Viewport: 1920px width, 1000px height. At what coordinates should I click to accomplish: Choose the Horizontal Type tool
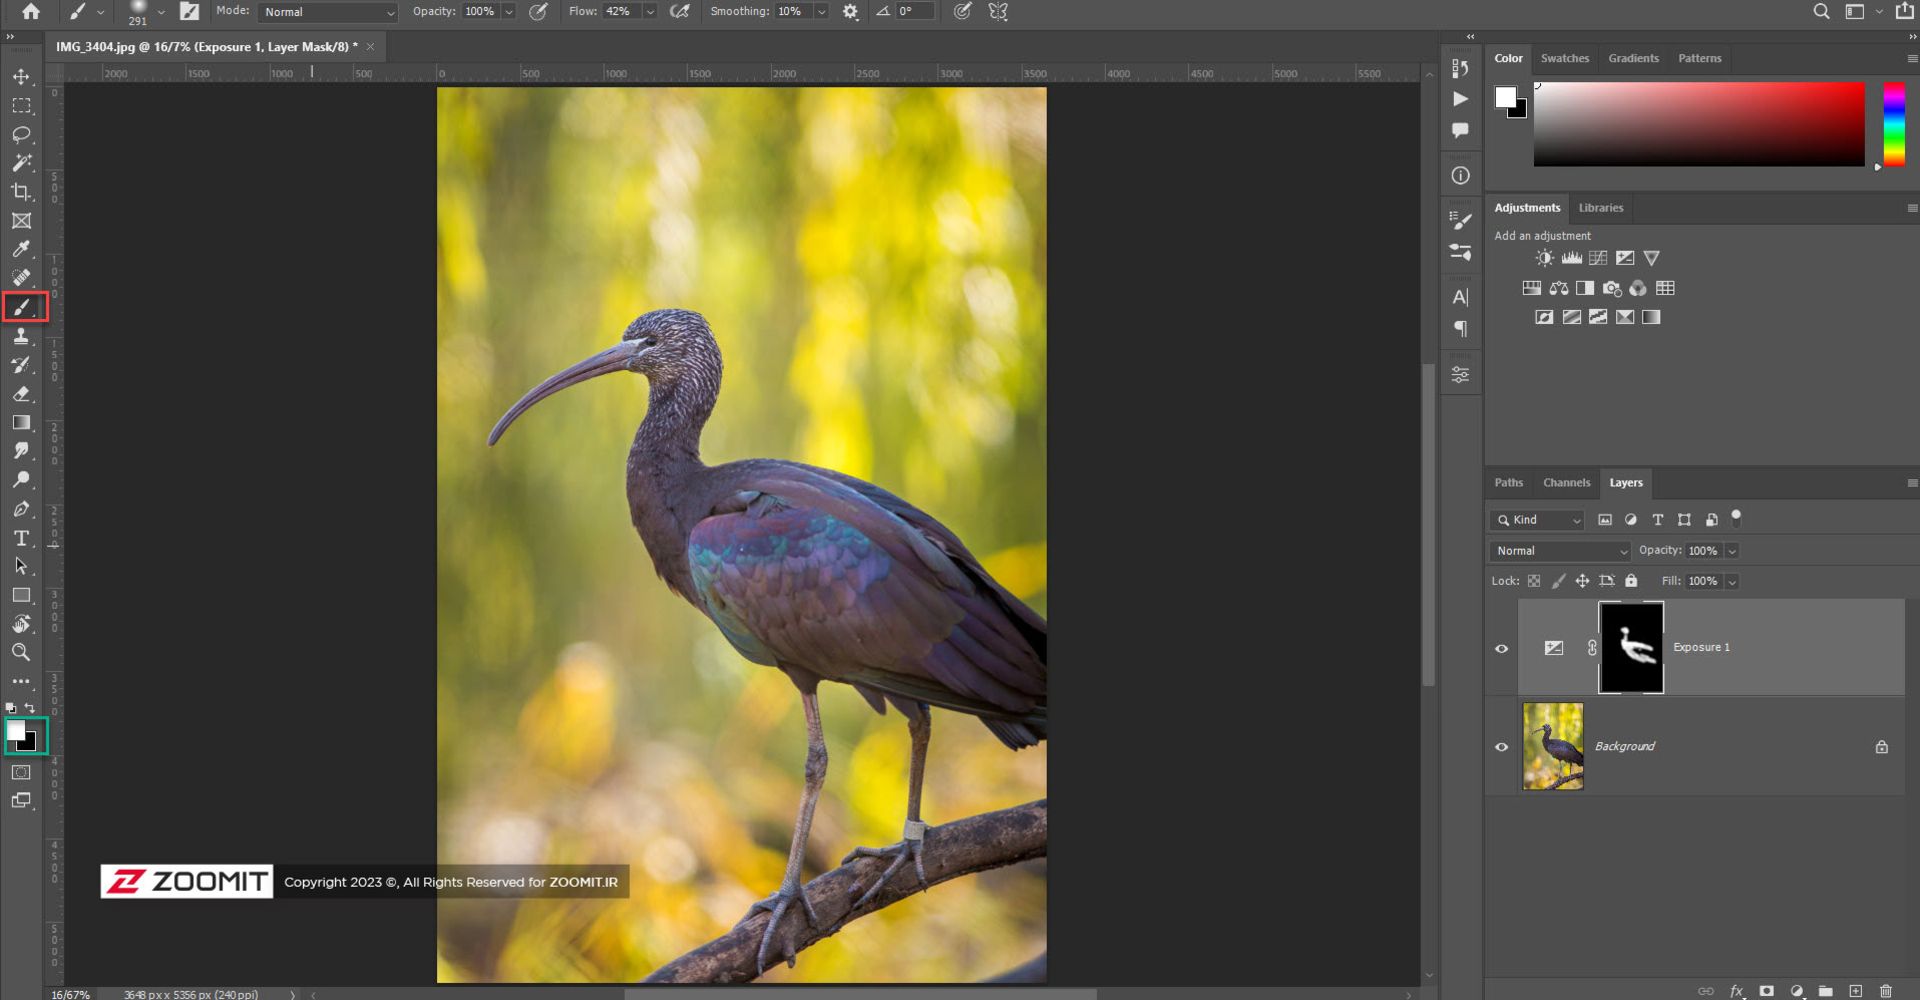pos(21,538)
